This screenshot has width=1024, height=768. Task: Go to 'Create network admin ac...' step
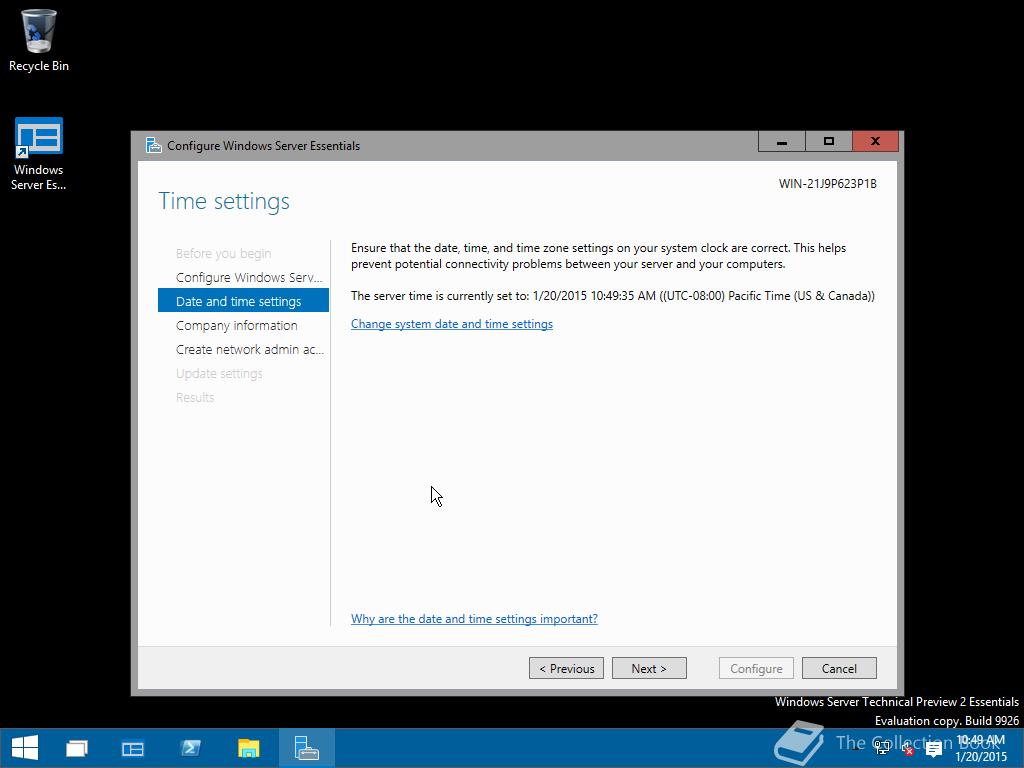(249, 349)
